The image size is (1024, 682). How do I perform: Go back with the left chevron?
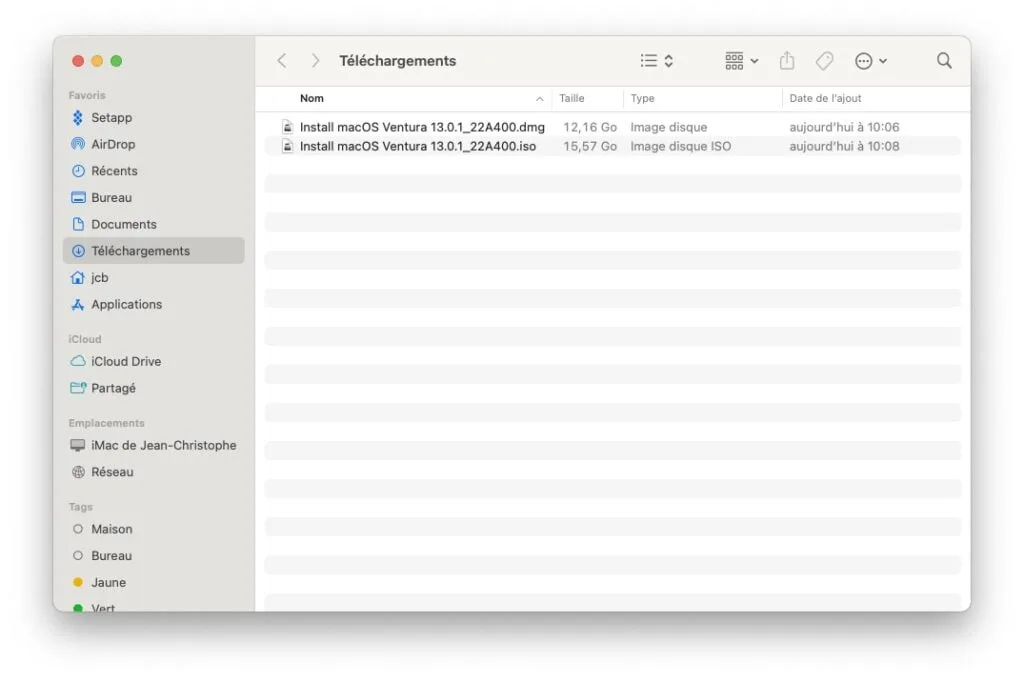[x=282, y=61]
